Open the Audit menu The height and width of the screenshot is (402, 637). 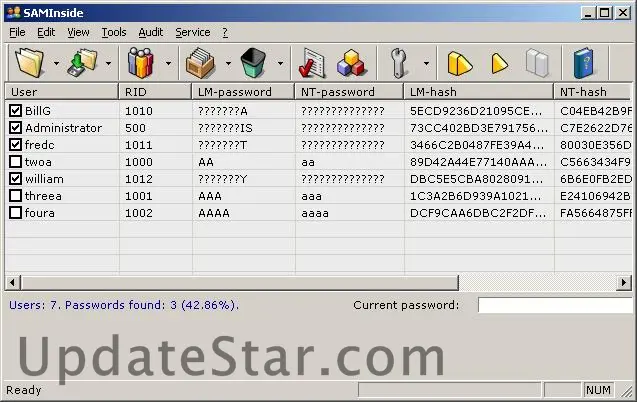pyautogui.click(x=151, y=32)
